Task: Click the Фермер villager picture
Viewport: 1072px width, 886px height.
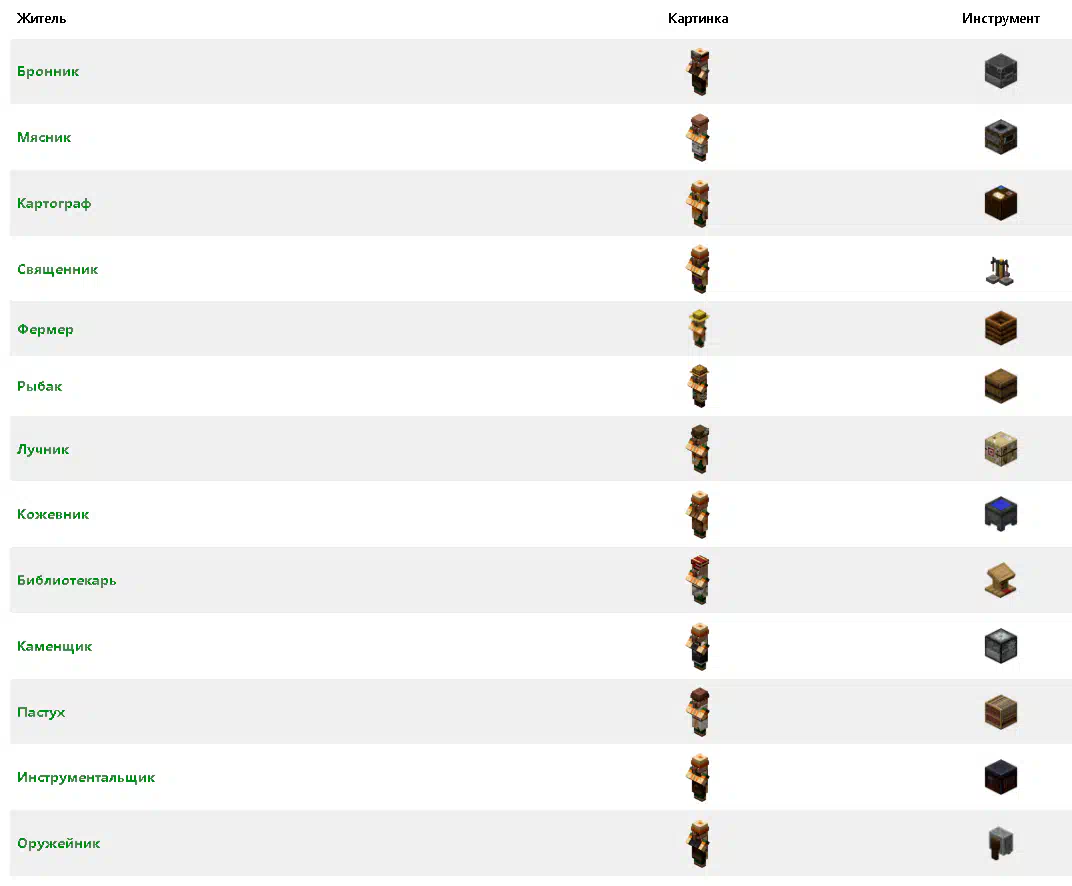Action: coord(698,329)
